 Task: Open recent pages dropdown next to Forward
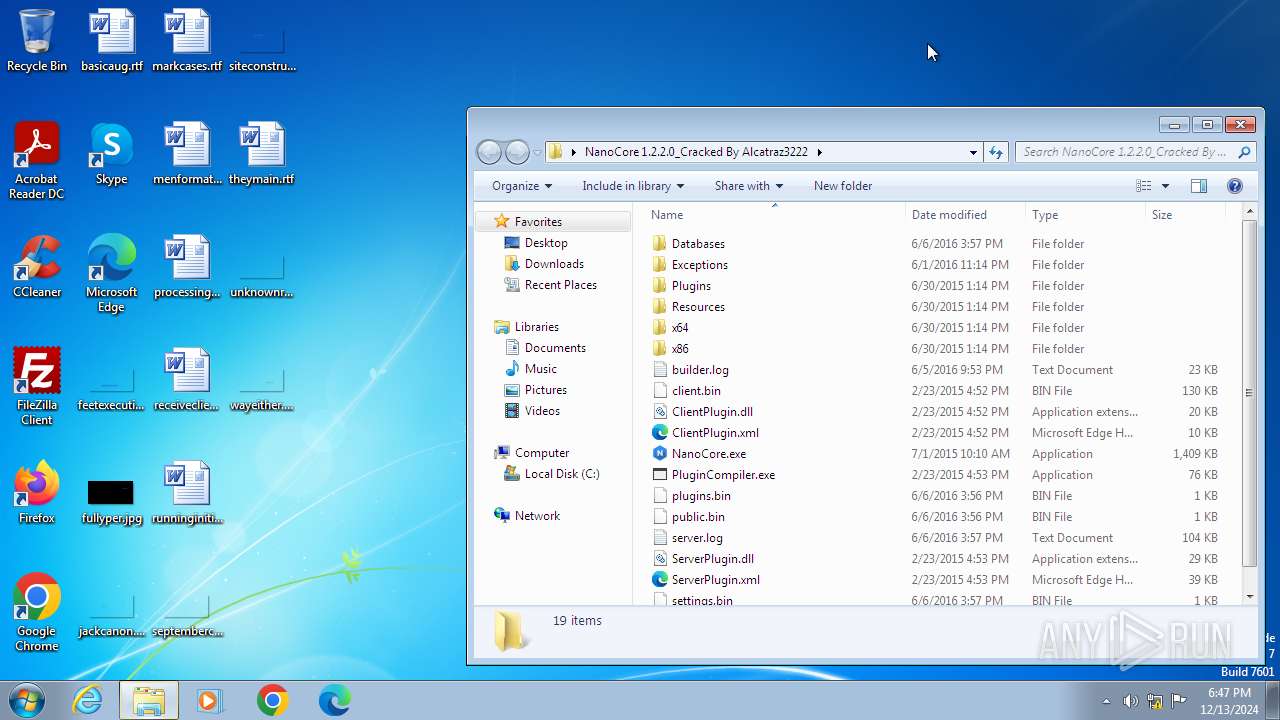click(x=538, y=153)
